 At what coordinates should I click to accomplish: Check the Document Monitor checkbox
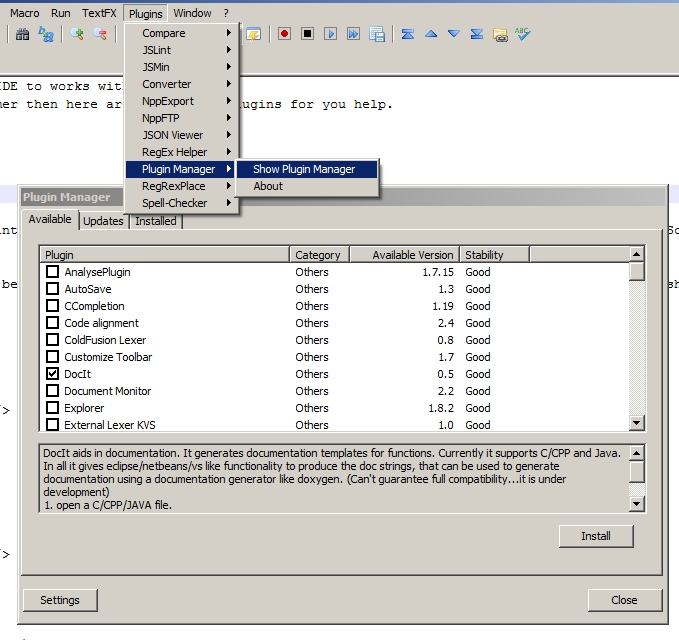(52, 391)
